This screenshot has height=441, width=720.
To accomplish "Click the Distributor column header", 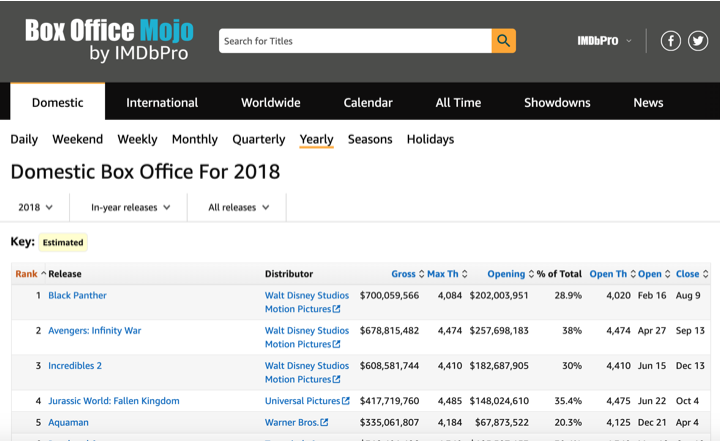I will (x=289, y=274).
